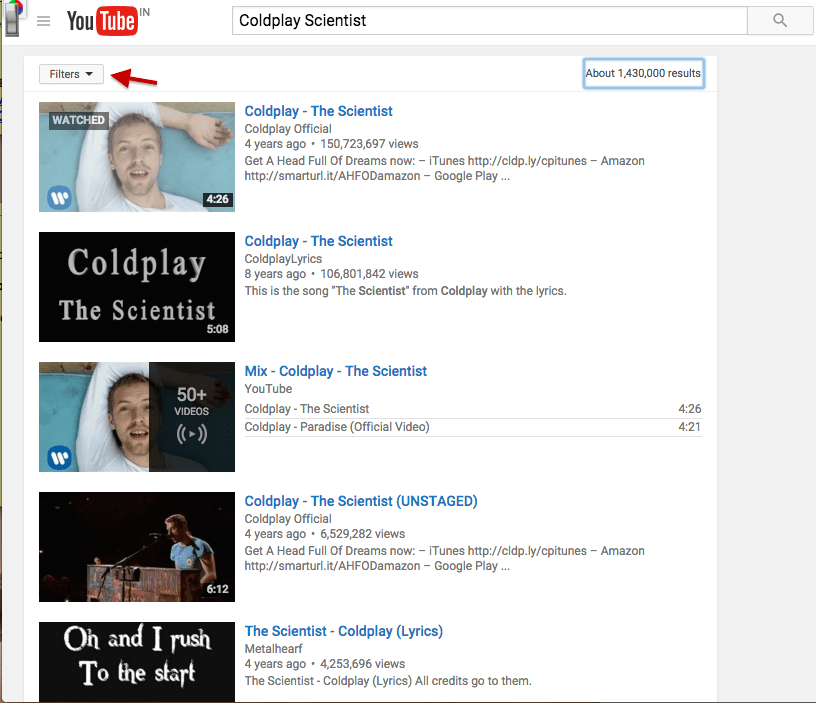816x703 pixels.
Task: Click the magnifying glass search button
Action: (780, 20)
